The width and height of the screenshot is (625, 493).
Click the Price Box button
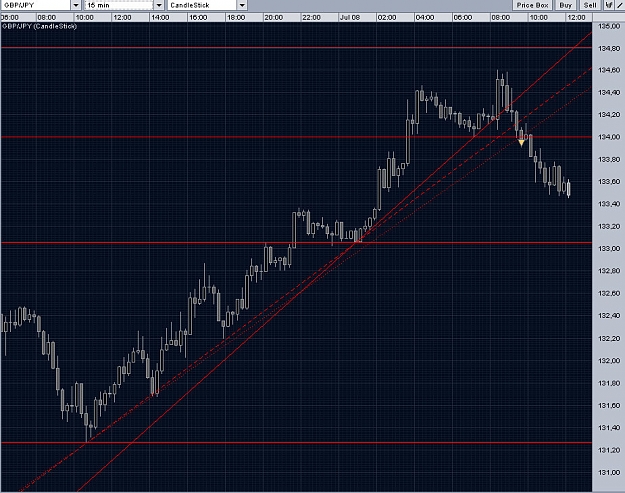(532, 5)
